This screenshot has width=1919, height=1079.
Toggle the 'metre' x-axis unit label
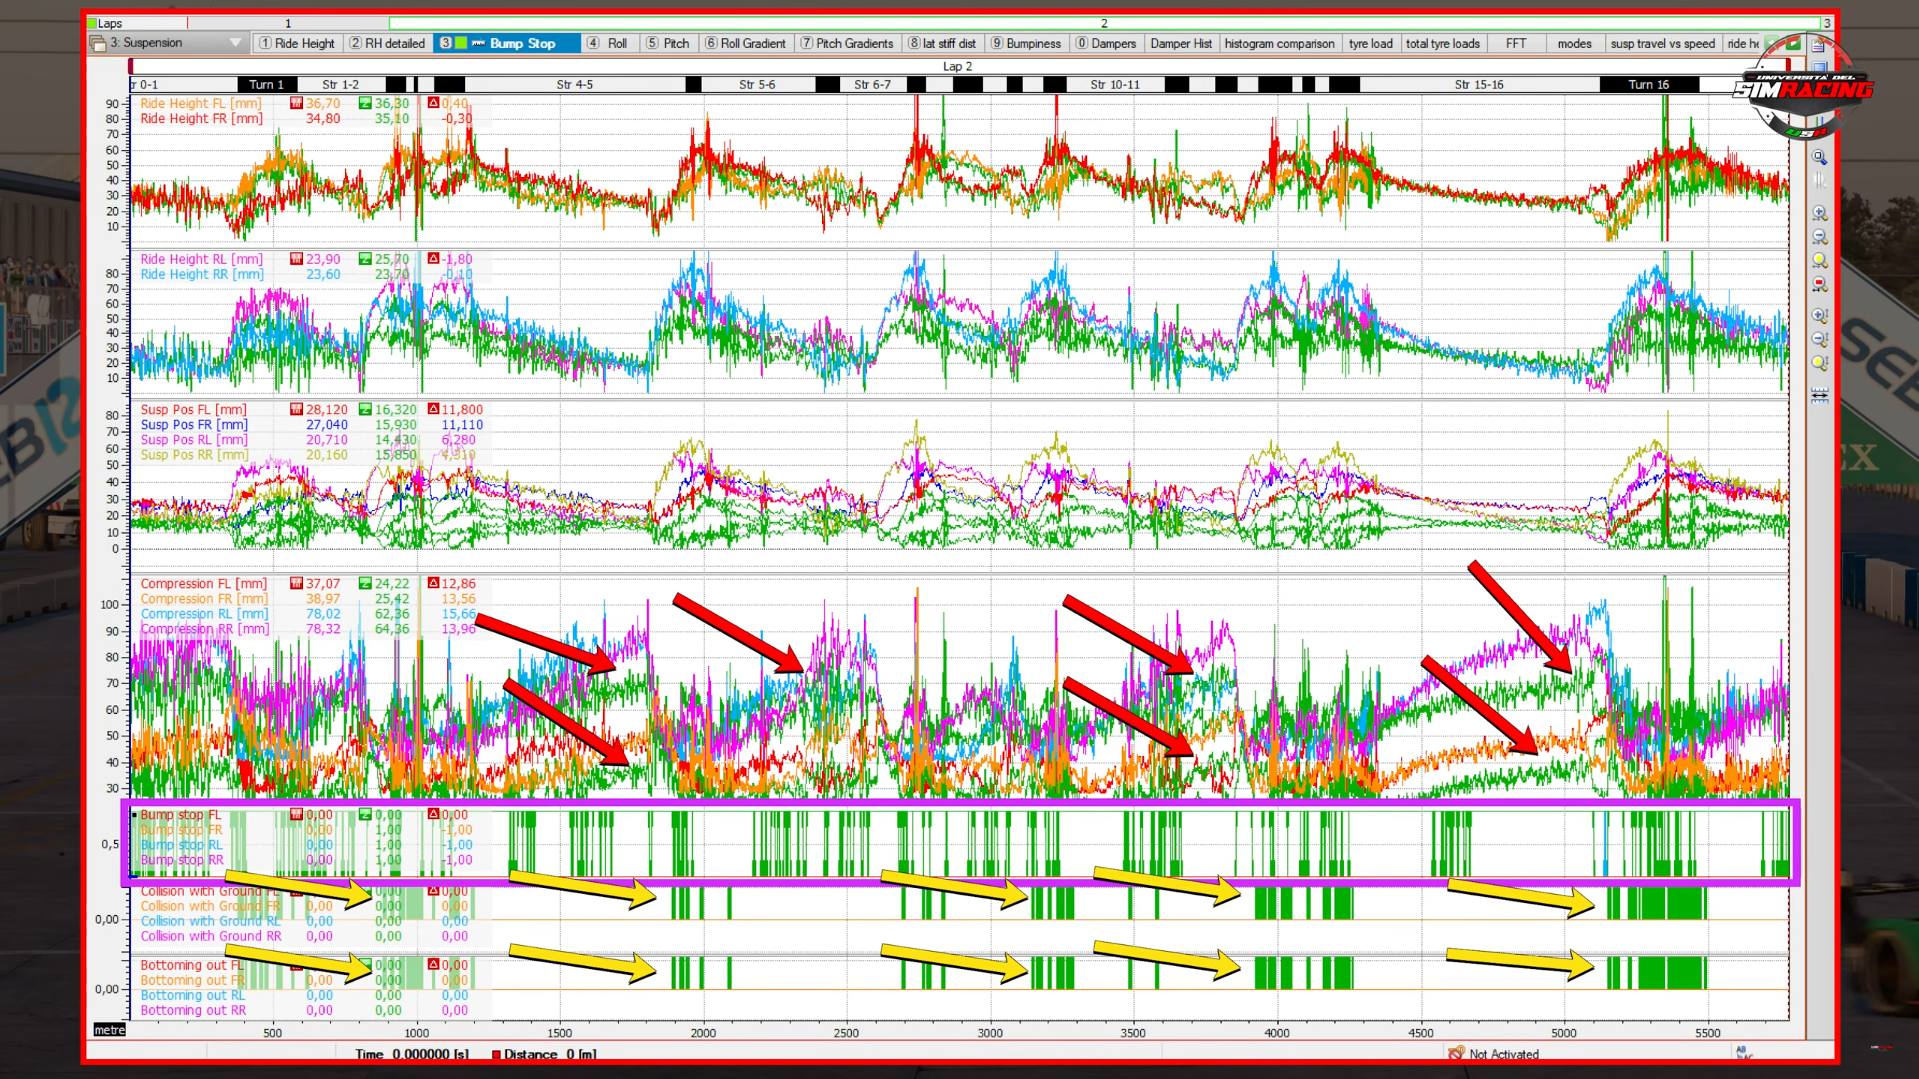(x=109, y=1030)
